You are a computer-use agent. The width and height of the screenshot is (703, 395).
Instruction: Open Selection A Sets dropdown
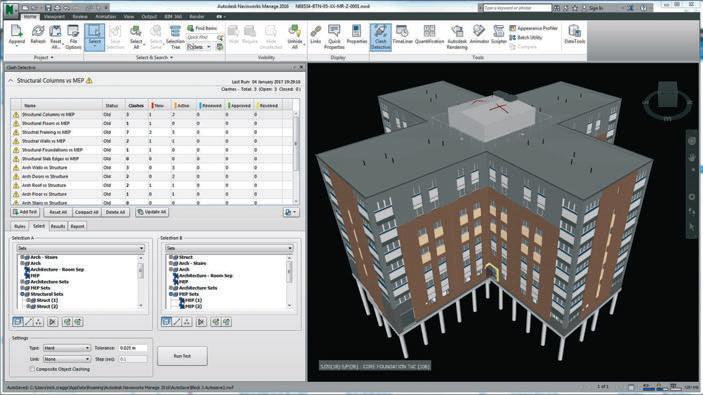80,248
